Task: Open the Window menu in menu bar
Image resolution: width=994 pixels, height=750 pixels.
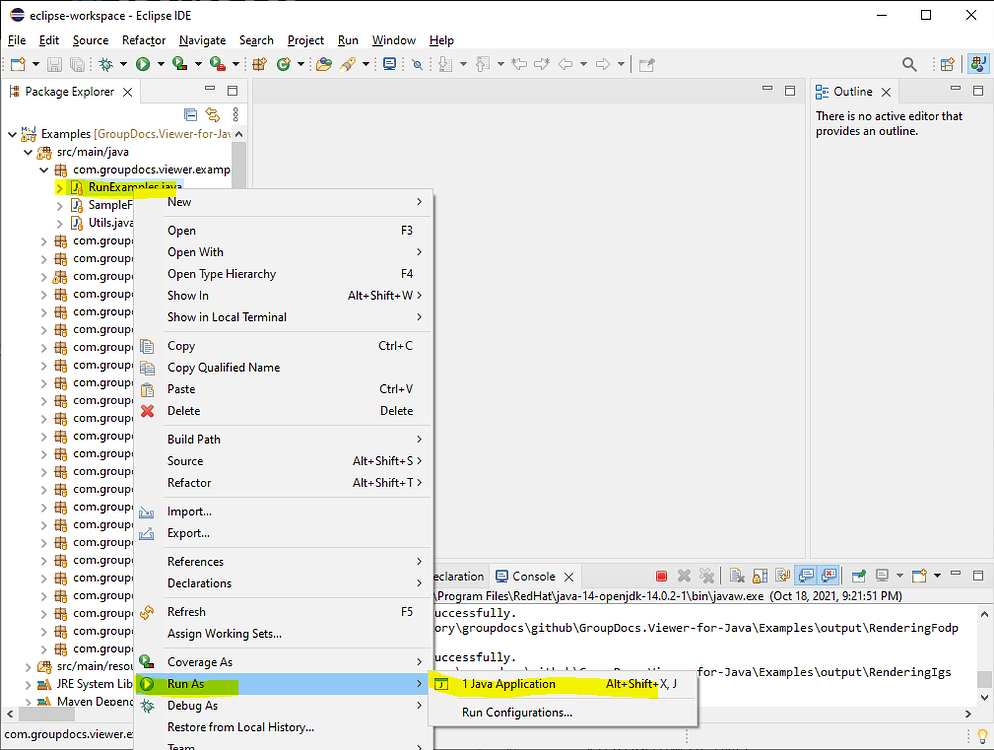Action: pyautogui.click(x=394, y=40)
